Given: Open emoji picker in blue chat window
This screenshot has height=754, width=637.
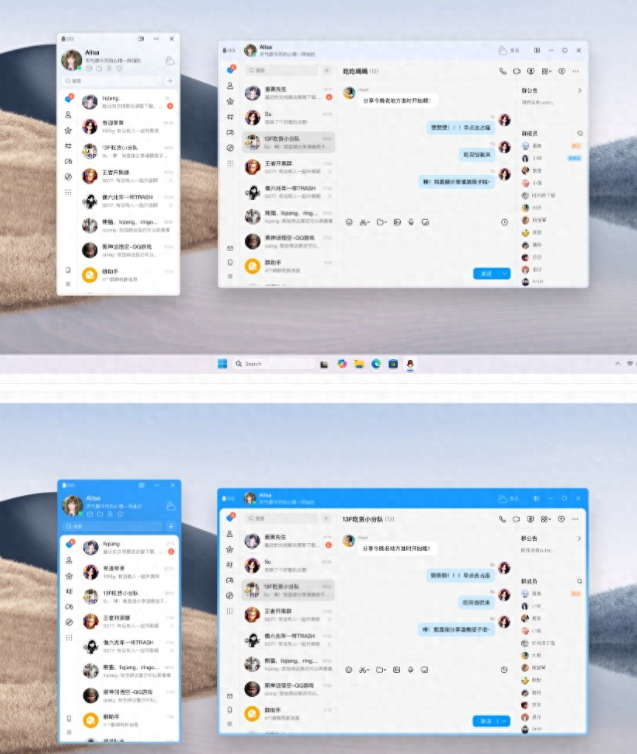Looking at the screenshot, I should coord(349,670).
